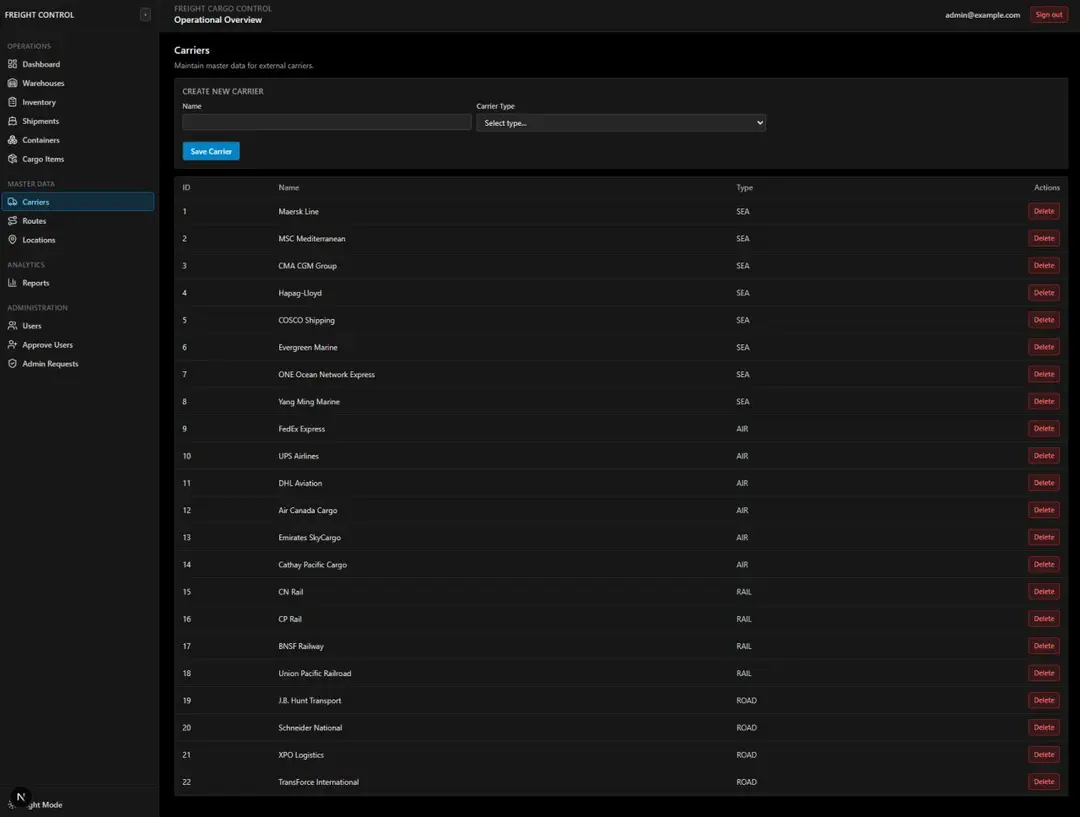
Task: Sign out of the admin account
Action: (x=1048, y=14)
